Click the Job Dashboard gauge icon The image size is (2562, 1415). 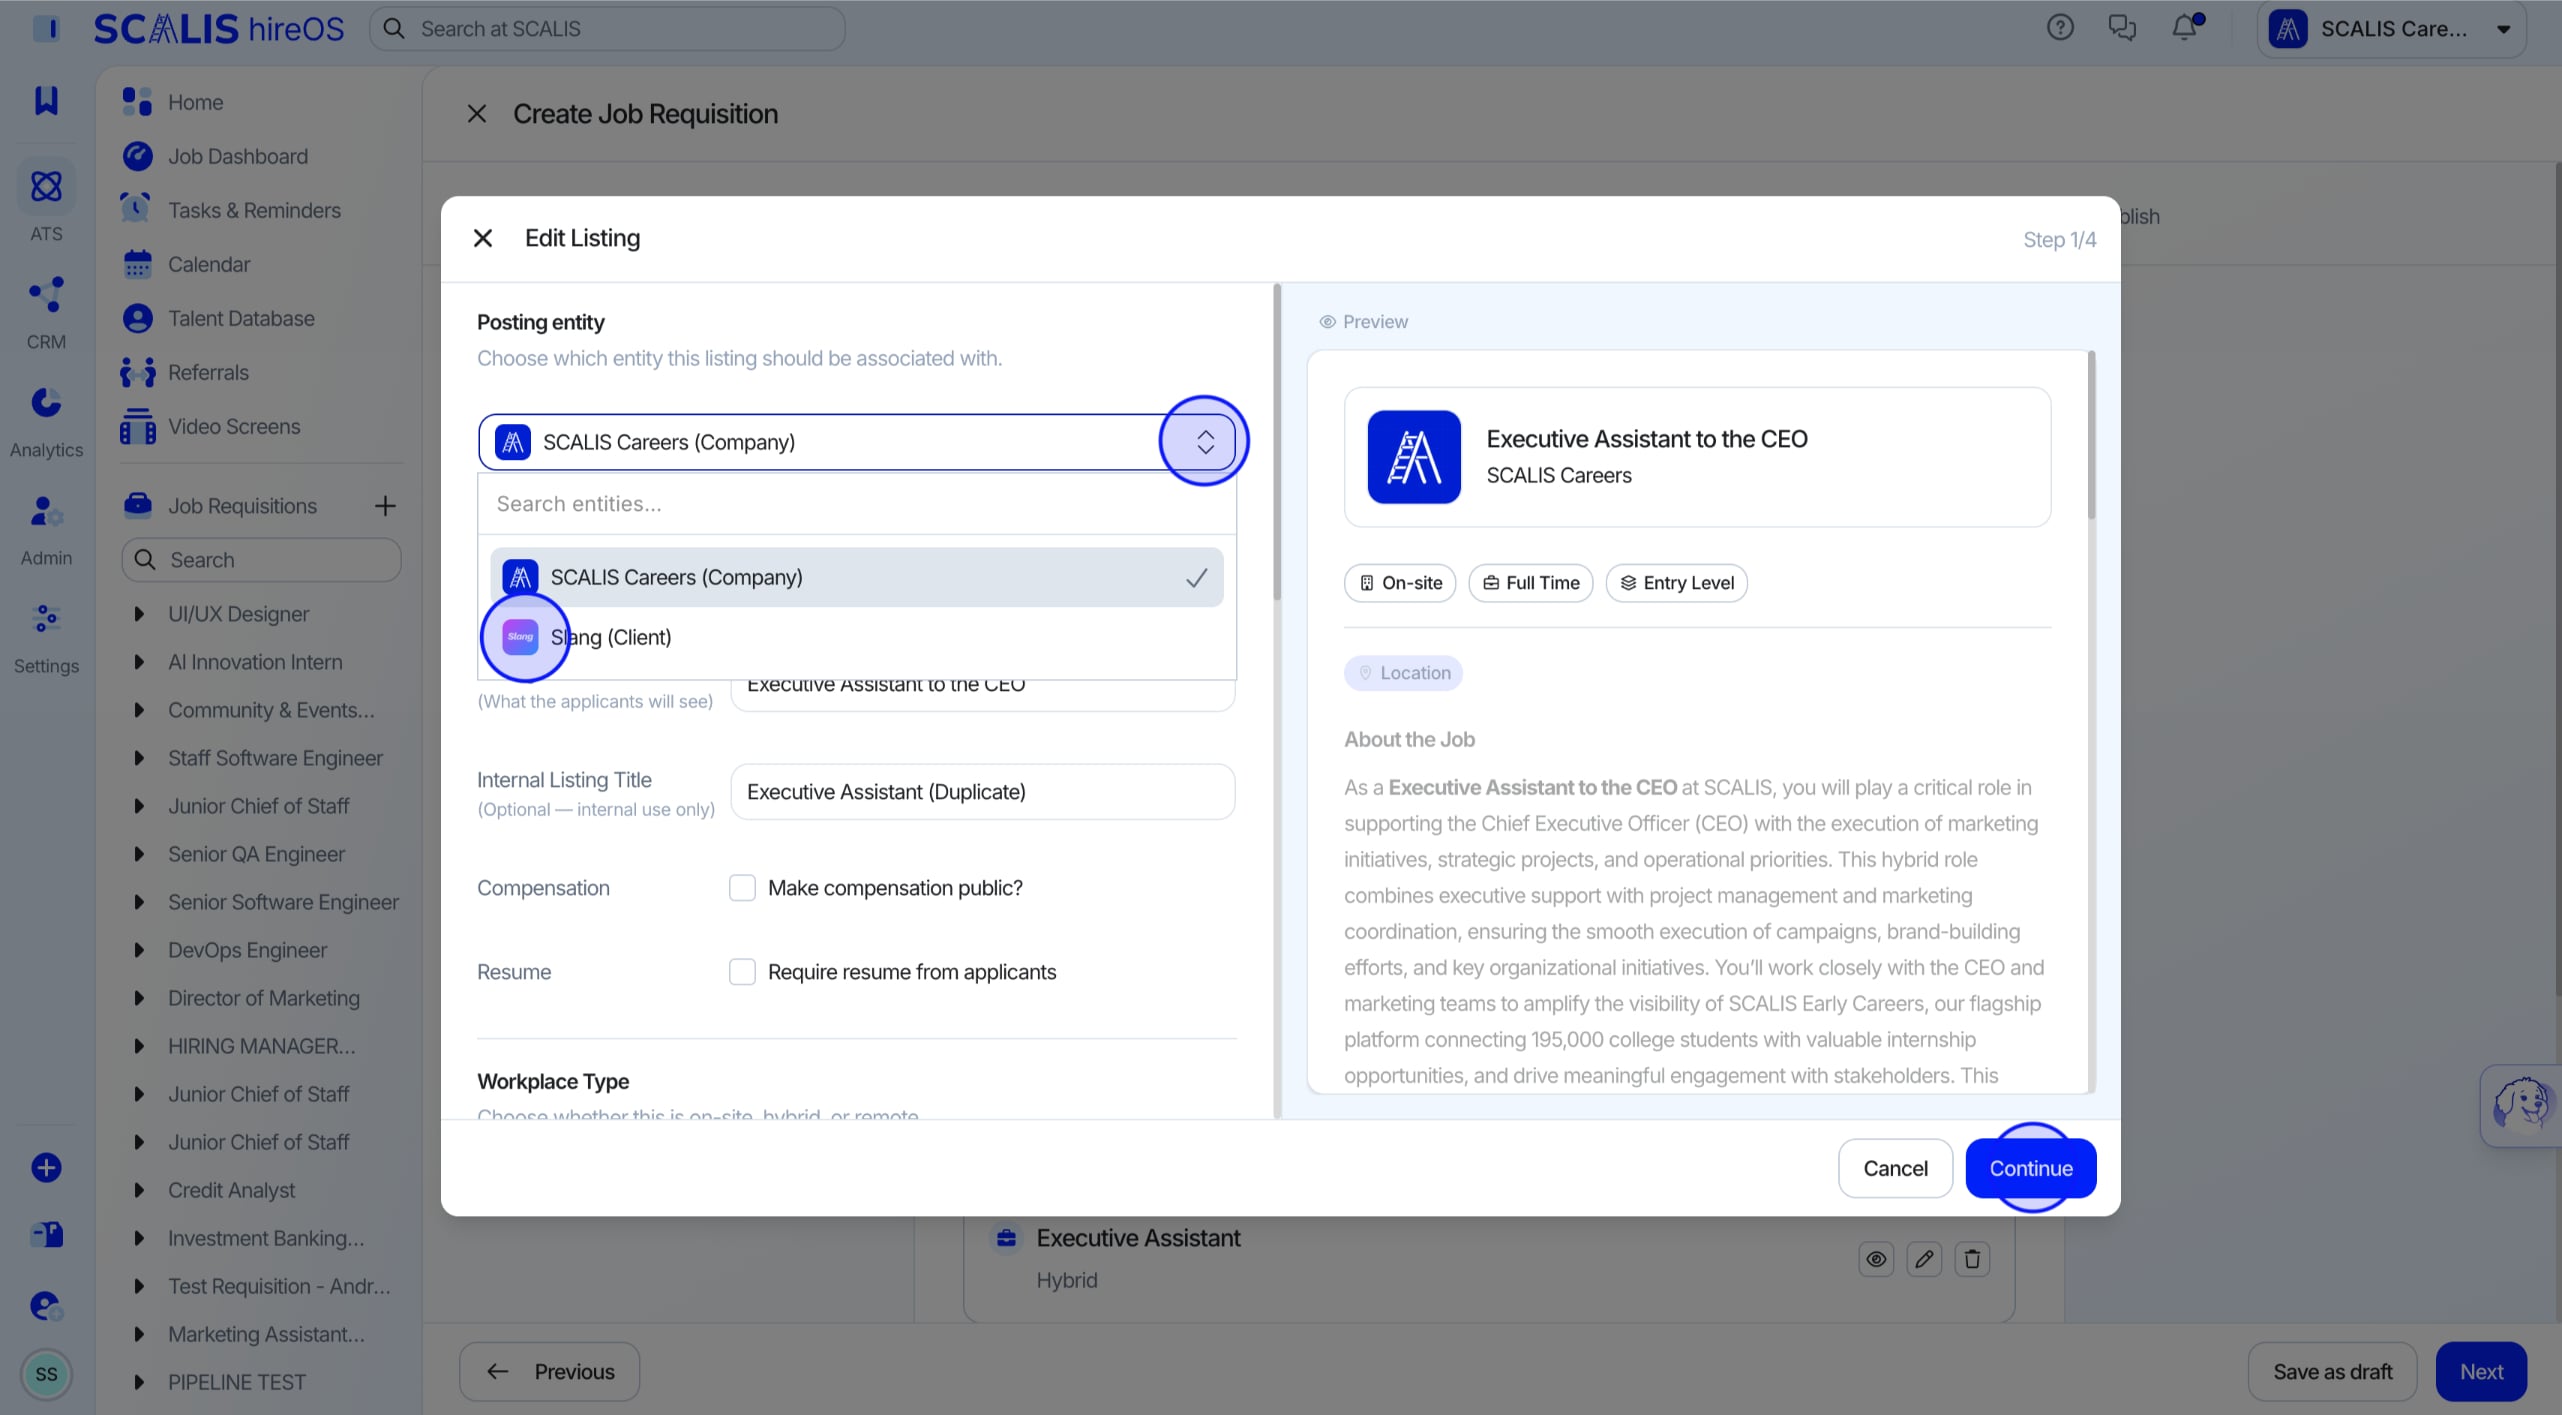tap(137, 156)
